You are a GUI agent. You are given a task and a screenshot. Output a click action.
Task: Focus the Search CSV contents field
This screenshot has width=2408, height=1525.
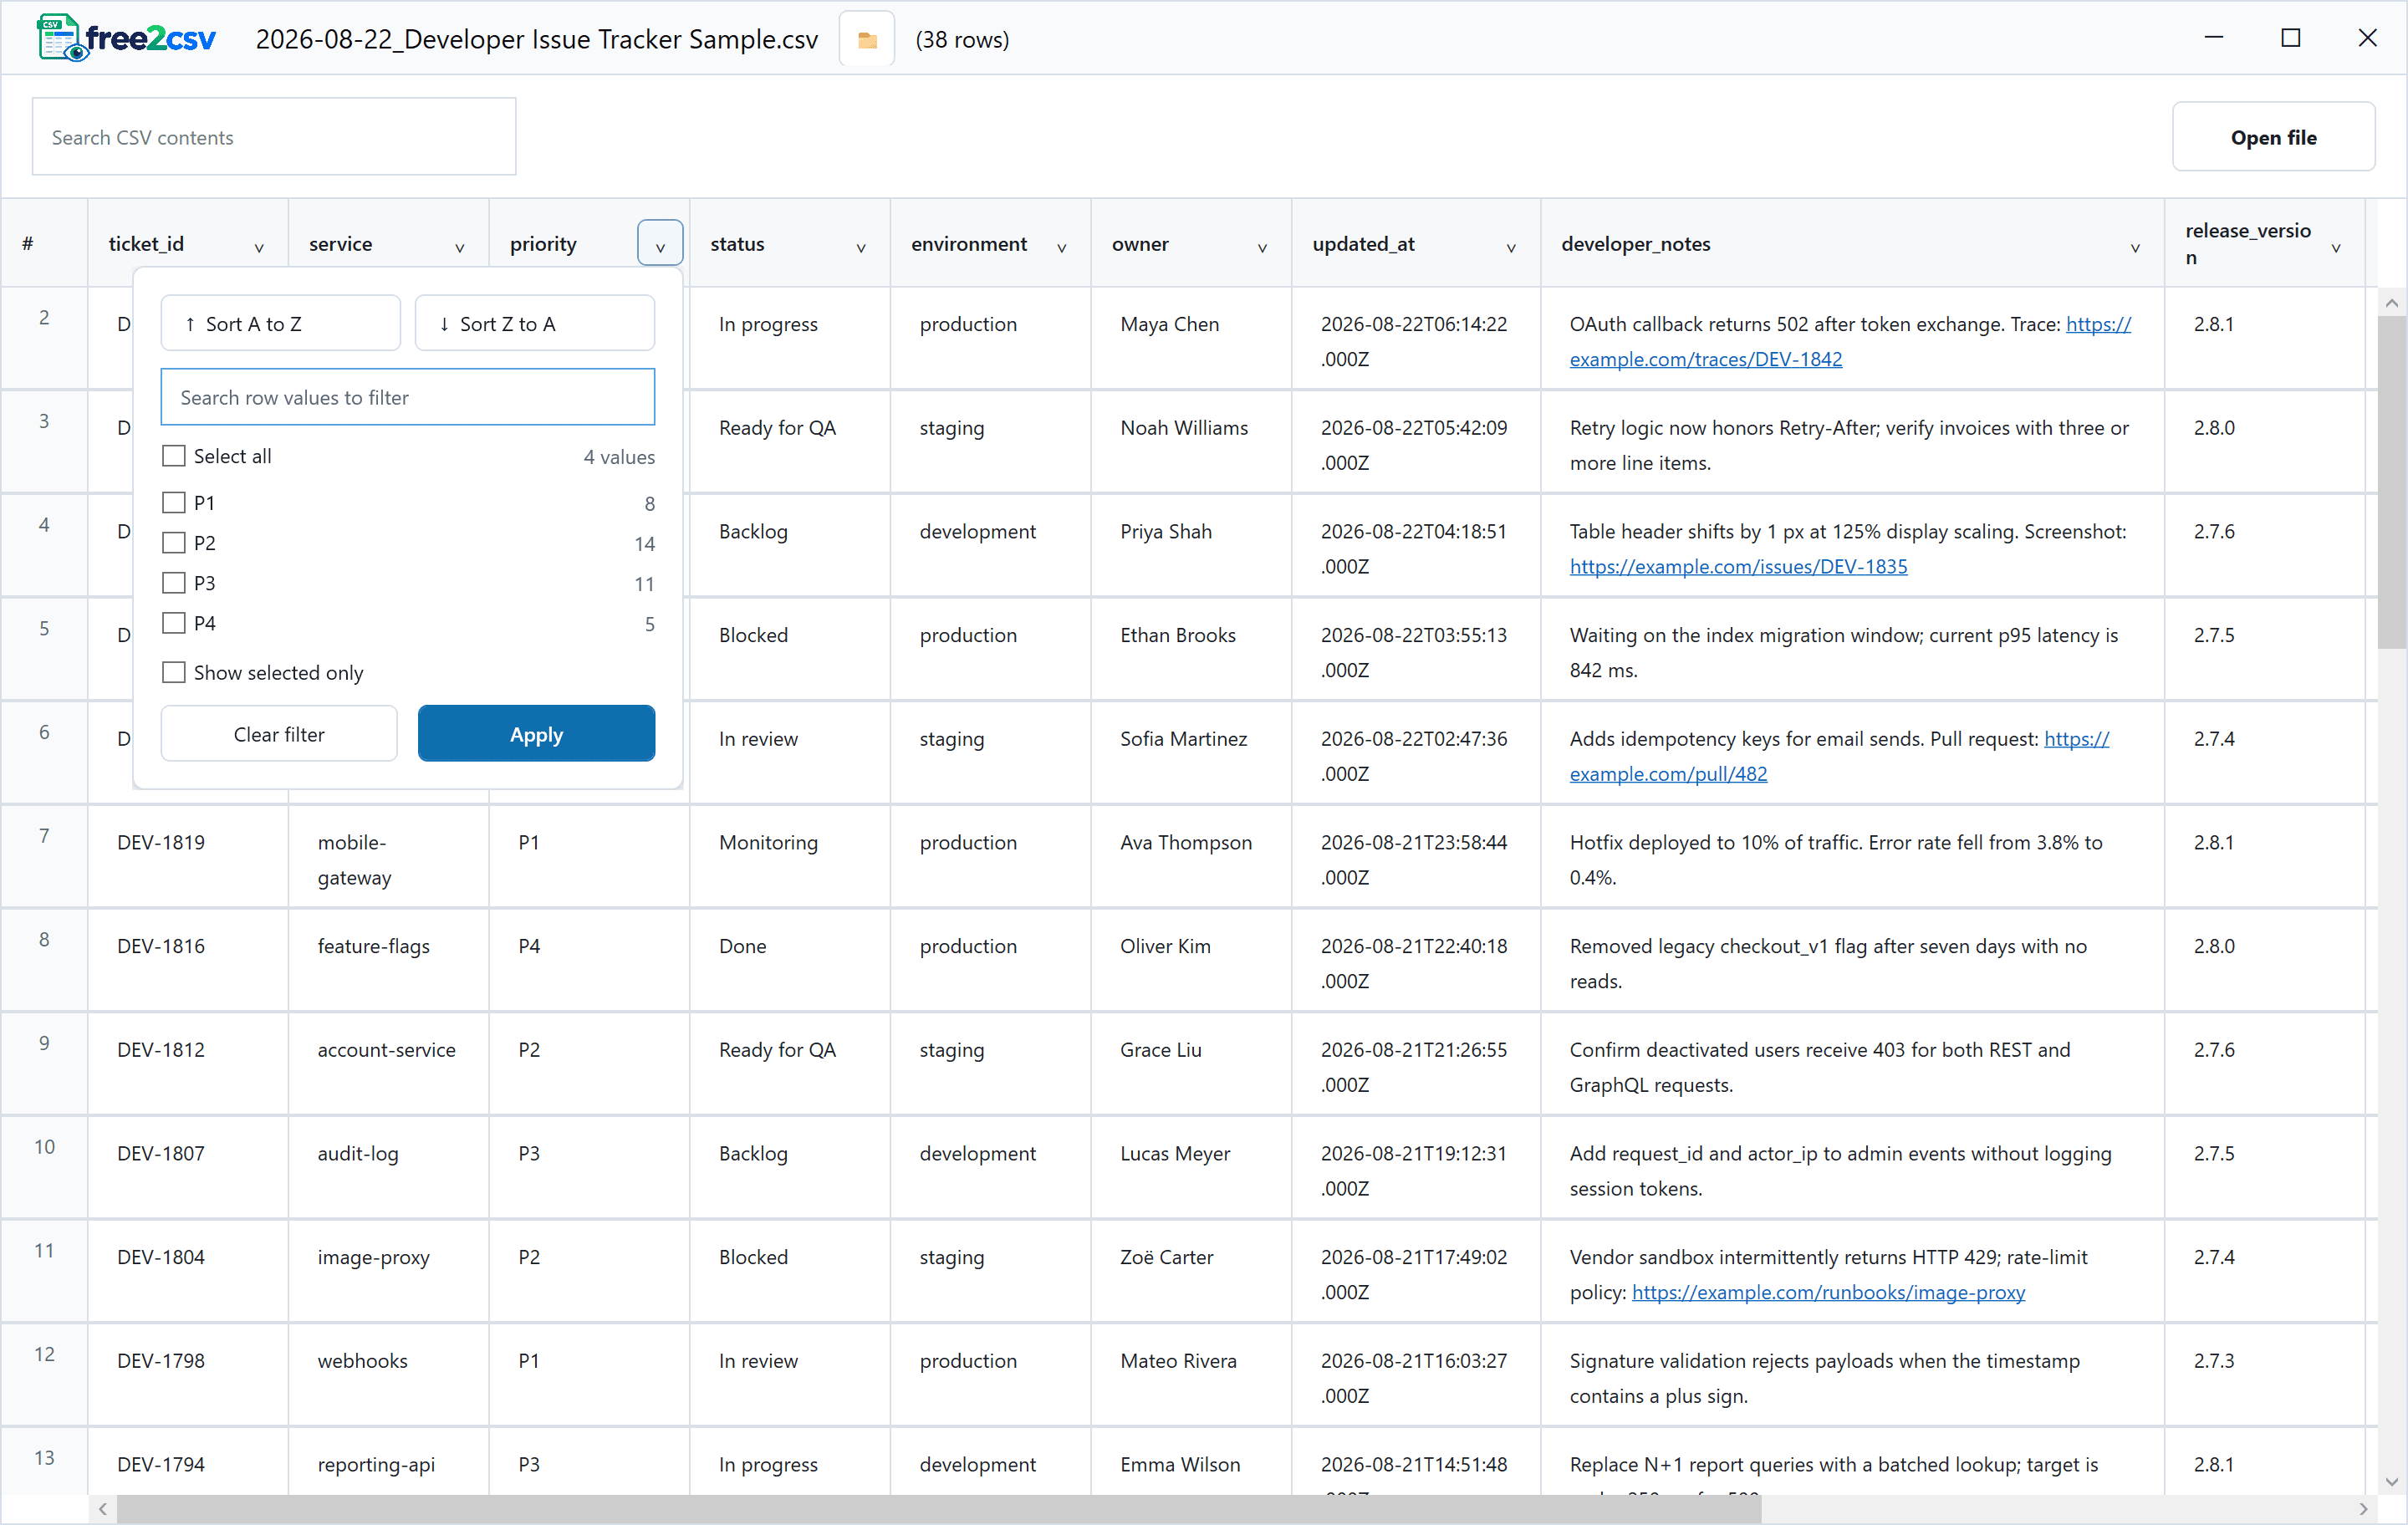pos(274,137)
